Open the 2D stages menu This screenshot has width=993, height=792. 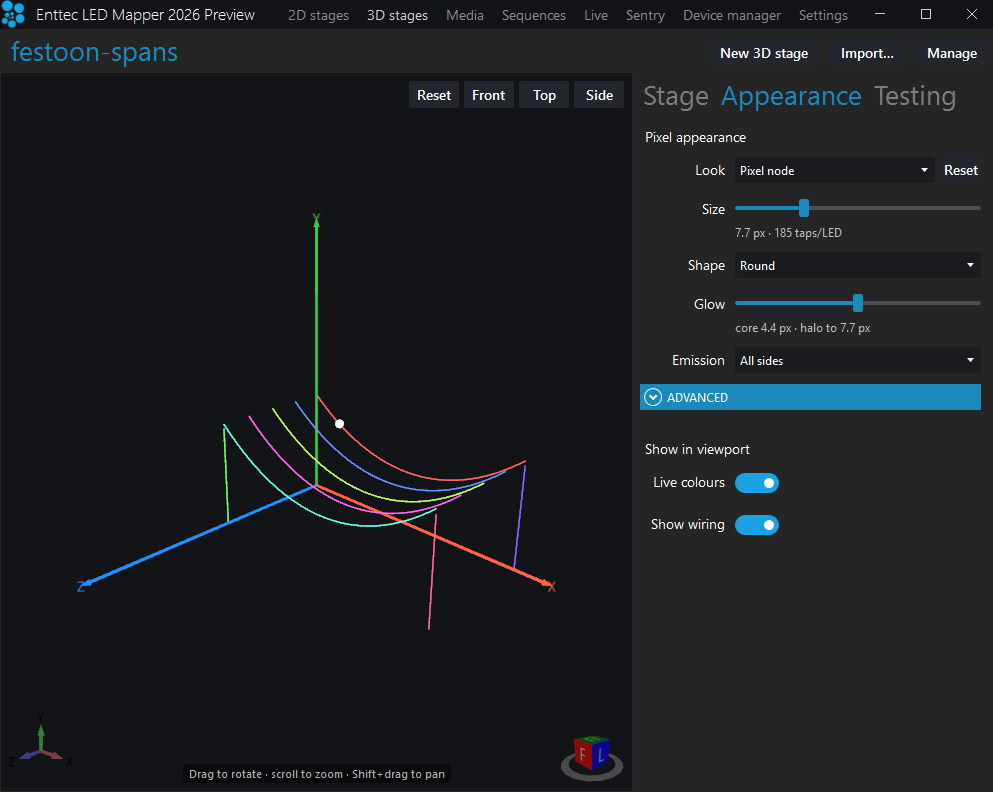318,15
